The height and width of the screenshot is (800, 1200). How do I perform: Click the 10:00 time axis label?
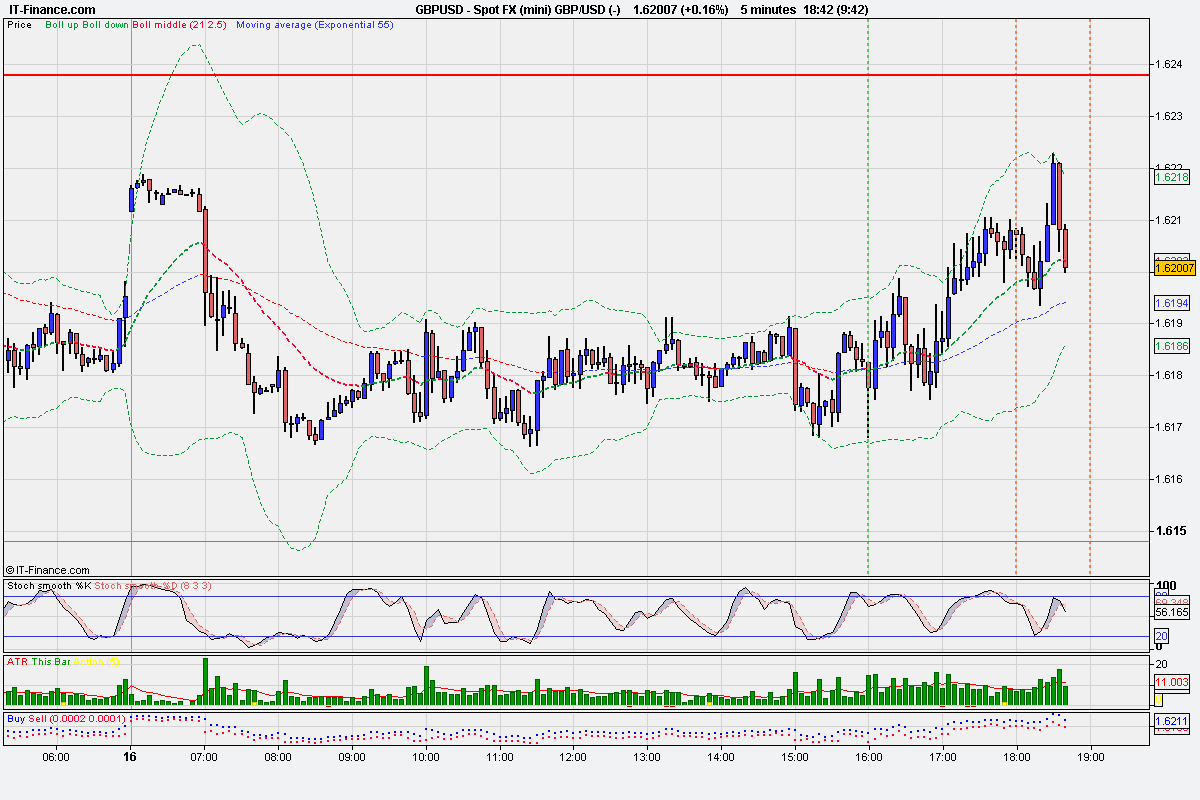[426, 757]
